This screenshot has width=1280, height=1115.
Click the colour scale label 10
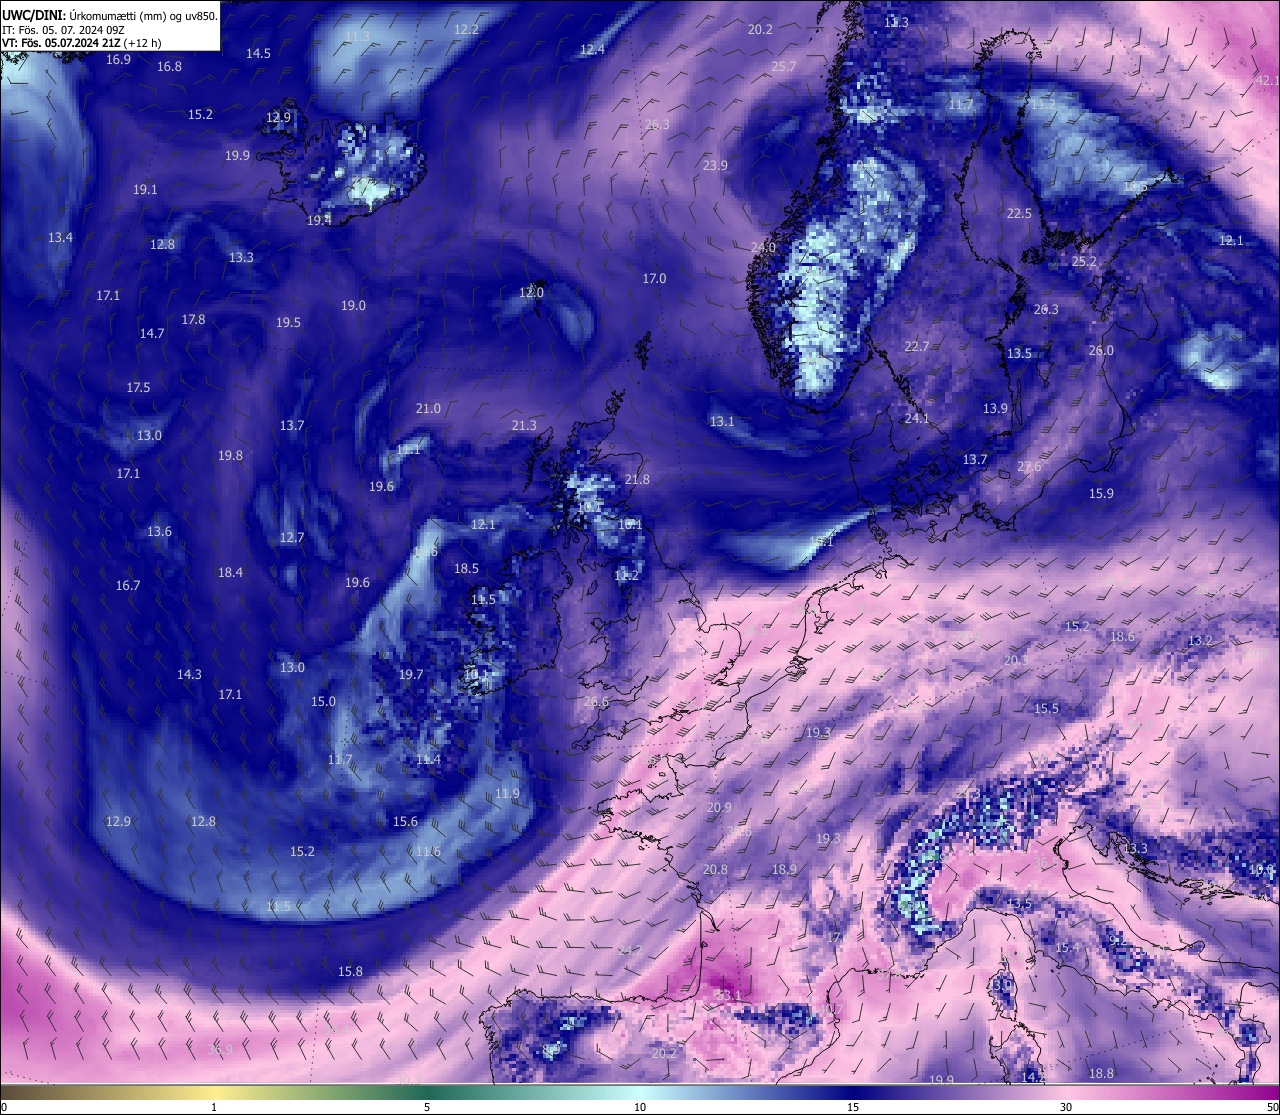(x=640, y=1107)
